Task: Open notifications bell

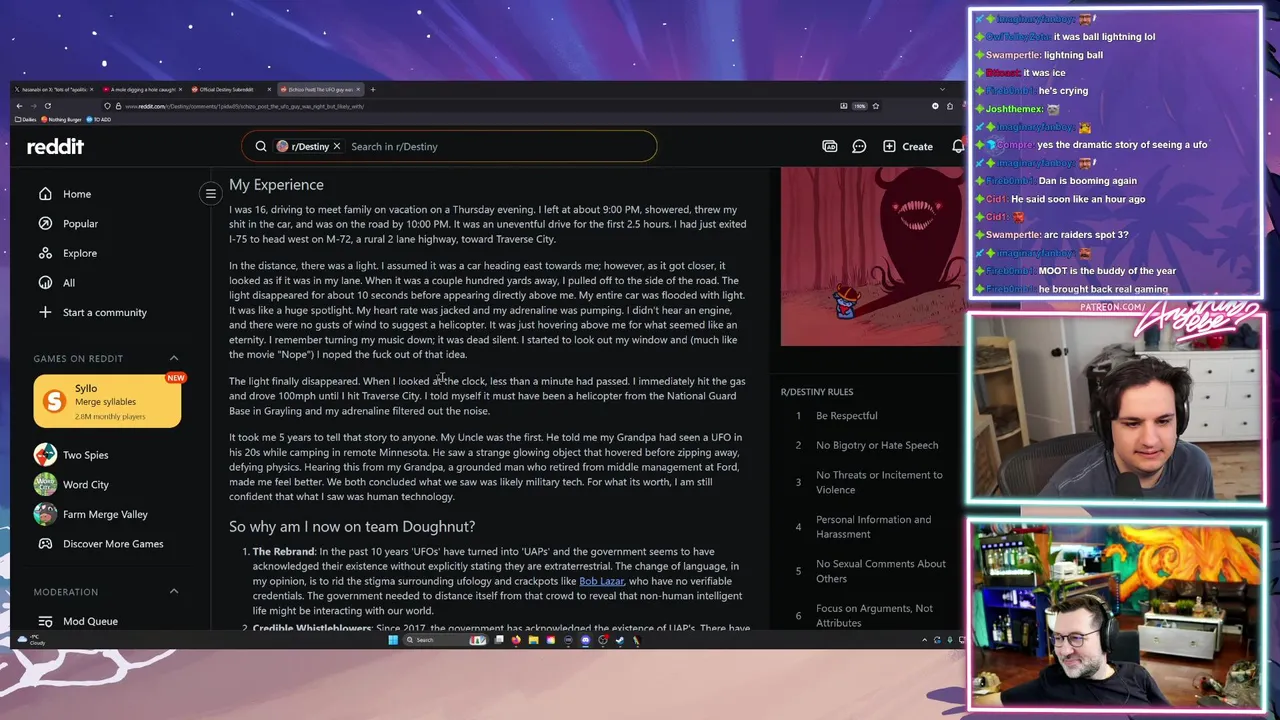Action: pos(958,146)
